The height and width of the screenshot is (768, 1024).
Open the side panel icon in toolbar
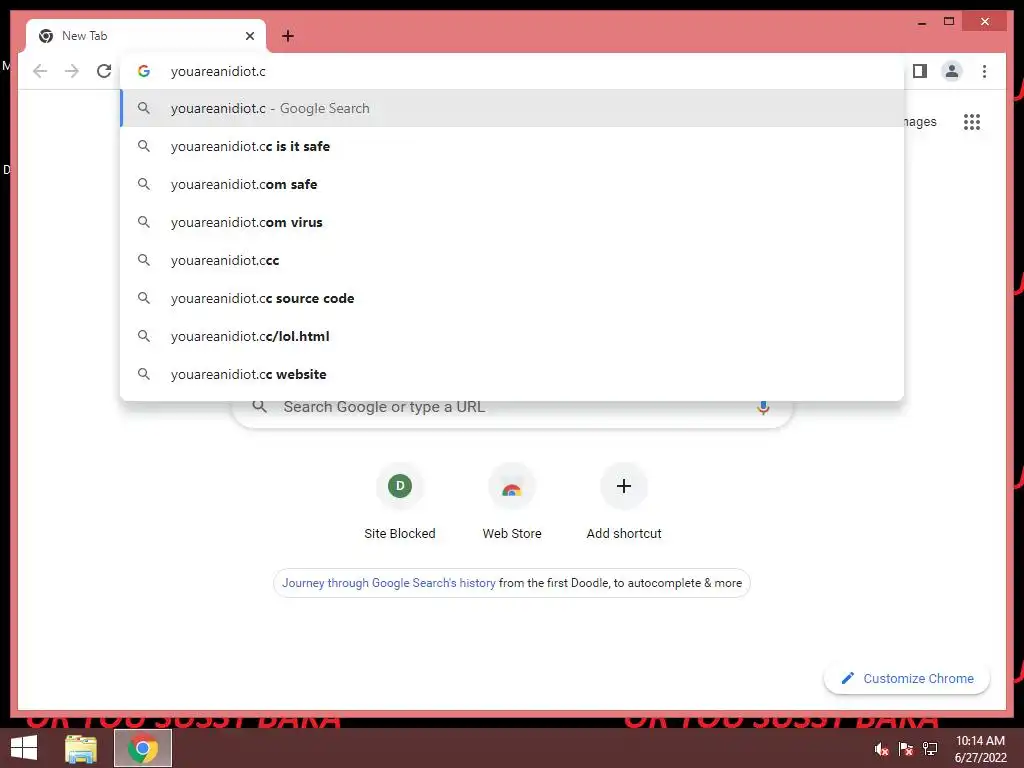tap(920, 71)
